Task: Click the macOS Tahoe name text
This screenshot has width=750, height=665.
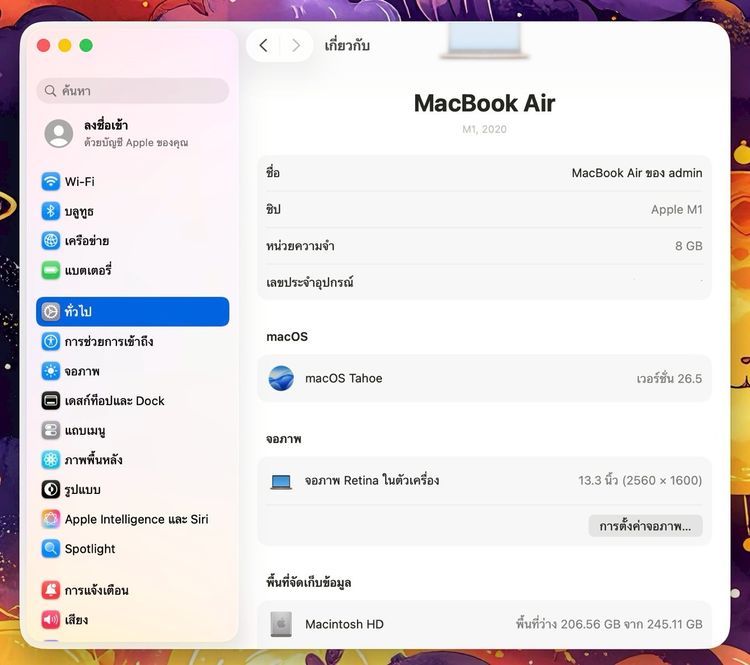Action: [343, 378]
